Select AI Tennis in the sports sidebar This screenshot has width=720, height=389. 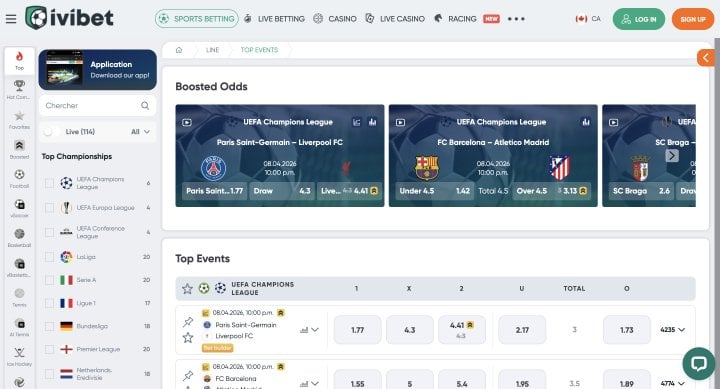(x=19, y=327)
